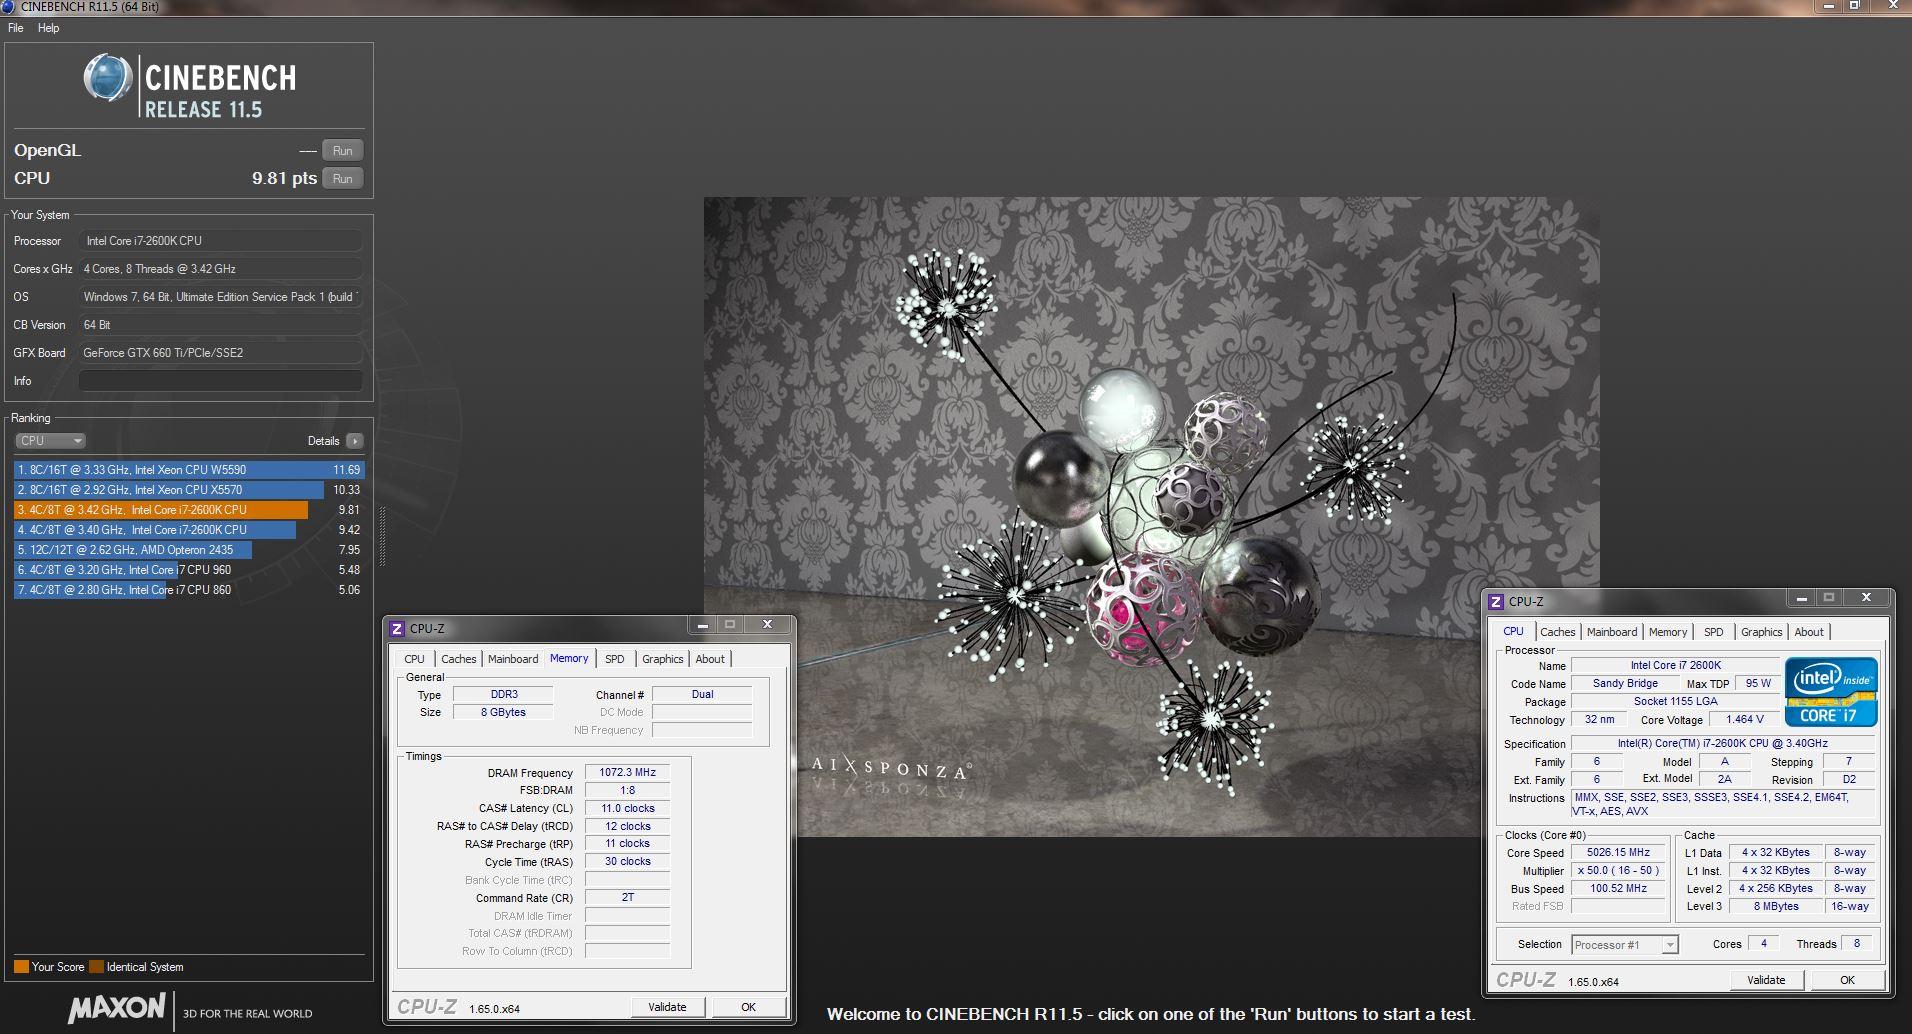1912x1034 pixels.
Task: Open Mainboard tab in right CPU-Z window
Action: coord(1612,632)
